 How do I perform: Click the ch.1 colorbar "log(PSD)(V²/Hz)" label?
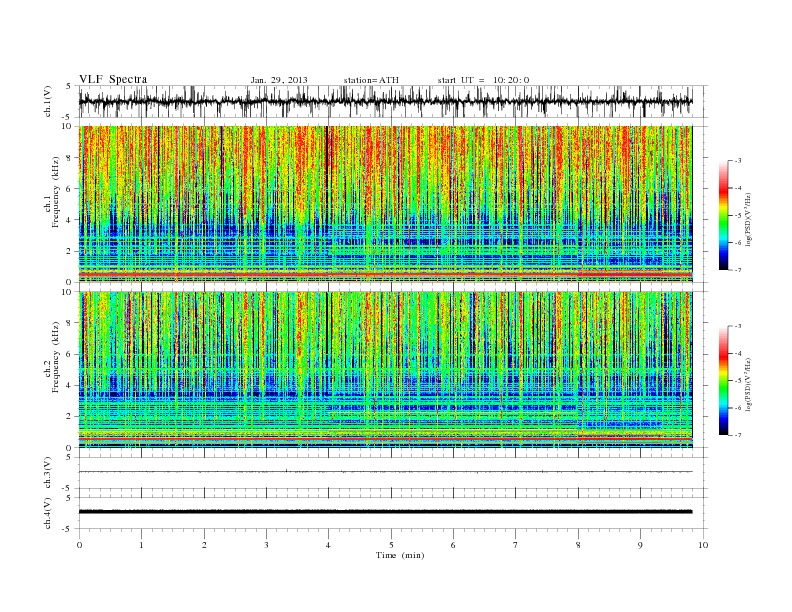(748, 218)
